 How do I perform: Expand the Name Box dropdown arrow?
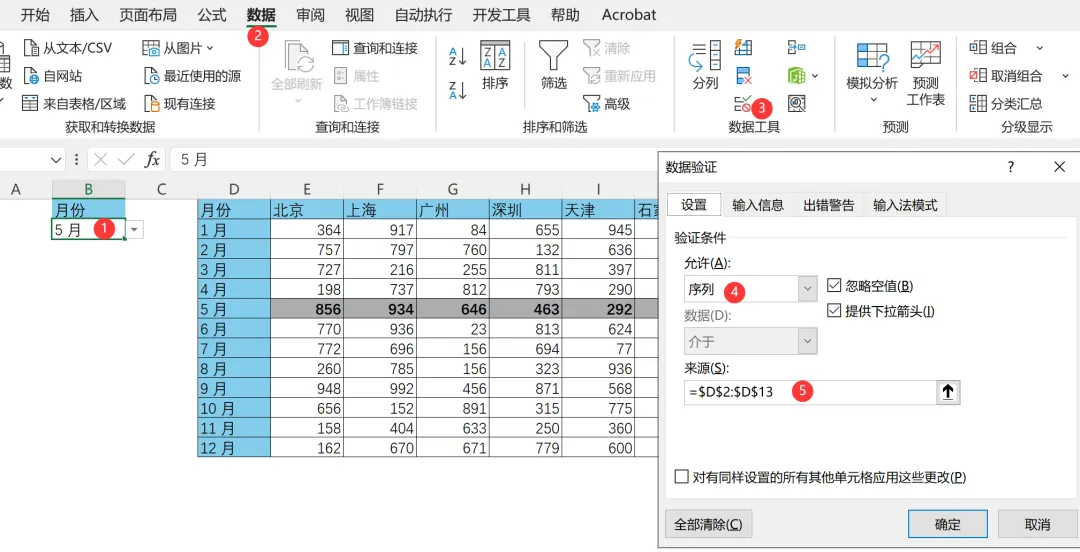(56, 160)
